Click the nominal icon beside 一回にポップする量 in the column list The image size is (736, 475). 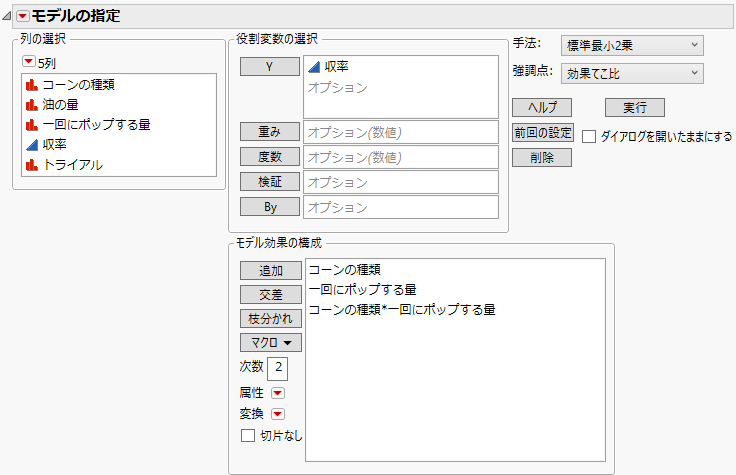coord(32,125)
